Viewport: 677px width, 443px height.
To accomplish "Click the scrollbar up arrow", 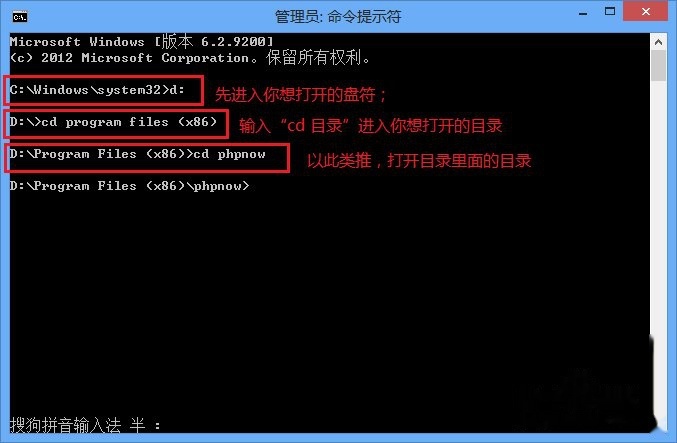I will coord(658,42).
